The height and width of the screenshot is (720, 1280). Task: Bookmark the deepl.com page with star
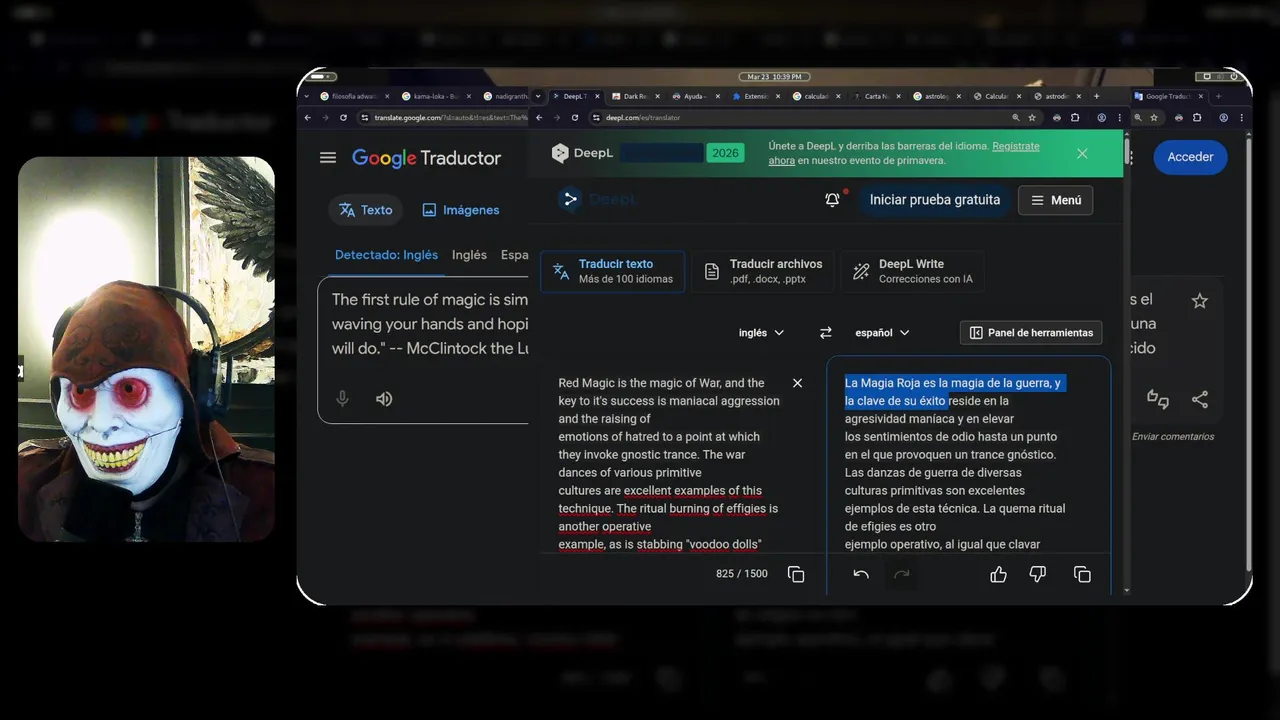click(1034, 117)
